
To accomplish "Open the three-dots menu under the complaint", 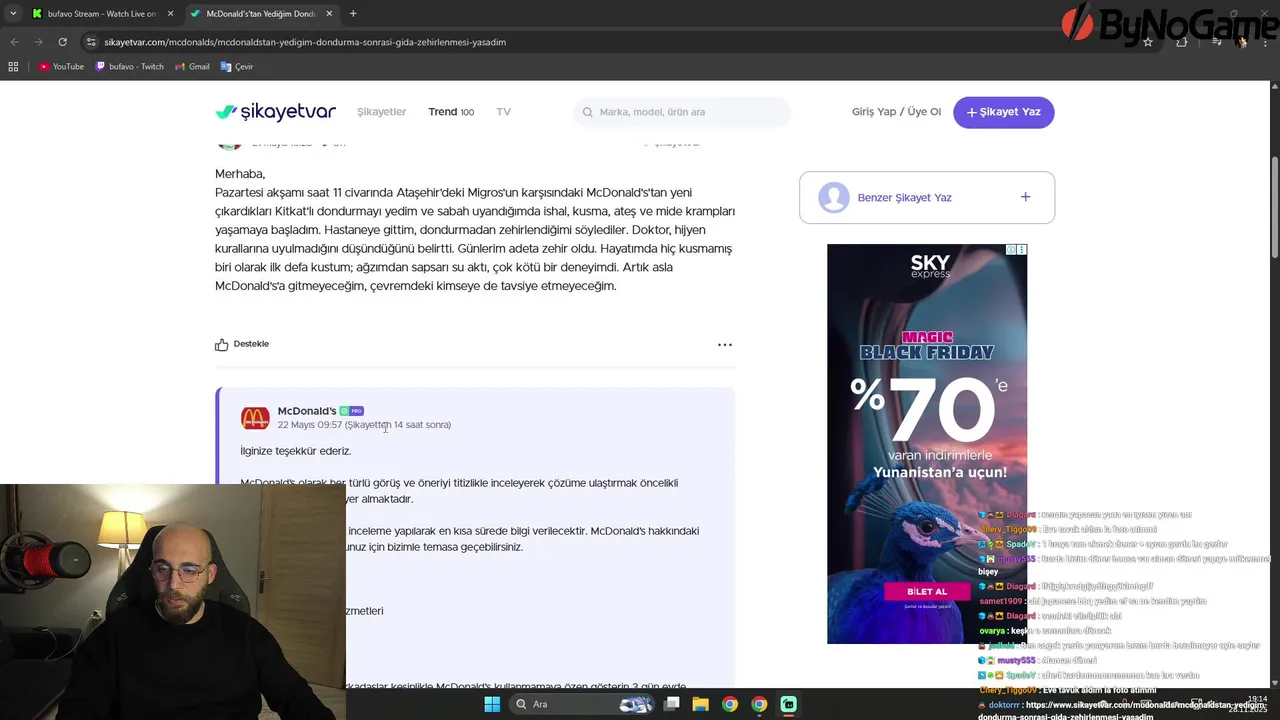I will tap(725, 344).
